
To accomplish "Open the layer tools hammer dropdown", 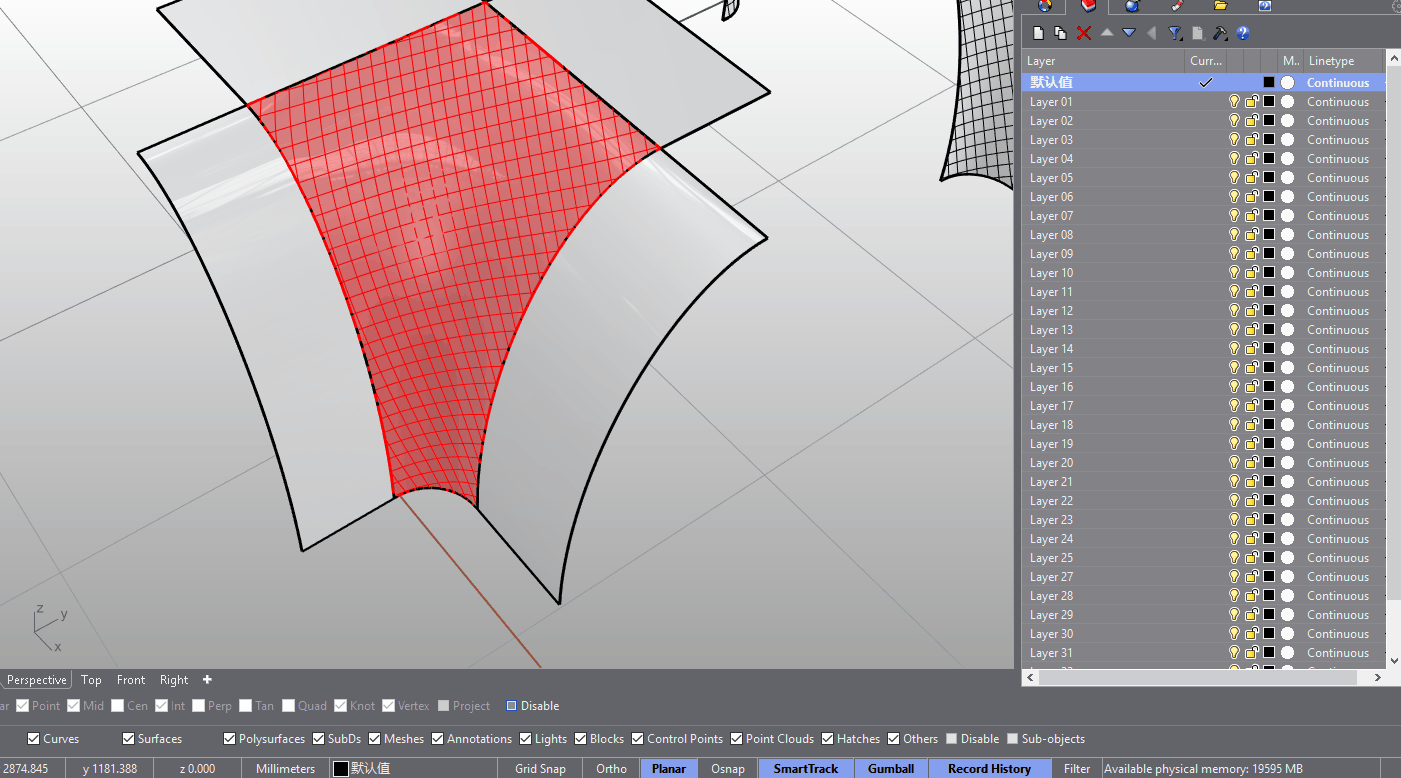I will (x=1220, y=33).
